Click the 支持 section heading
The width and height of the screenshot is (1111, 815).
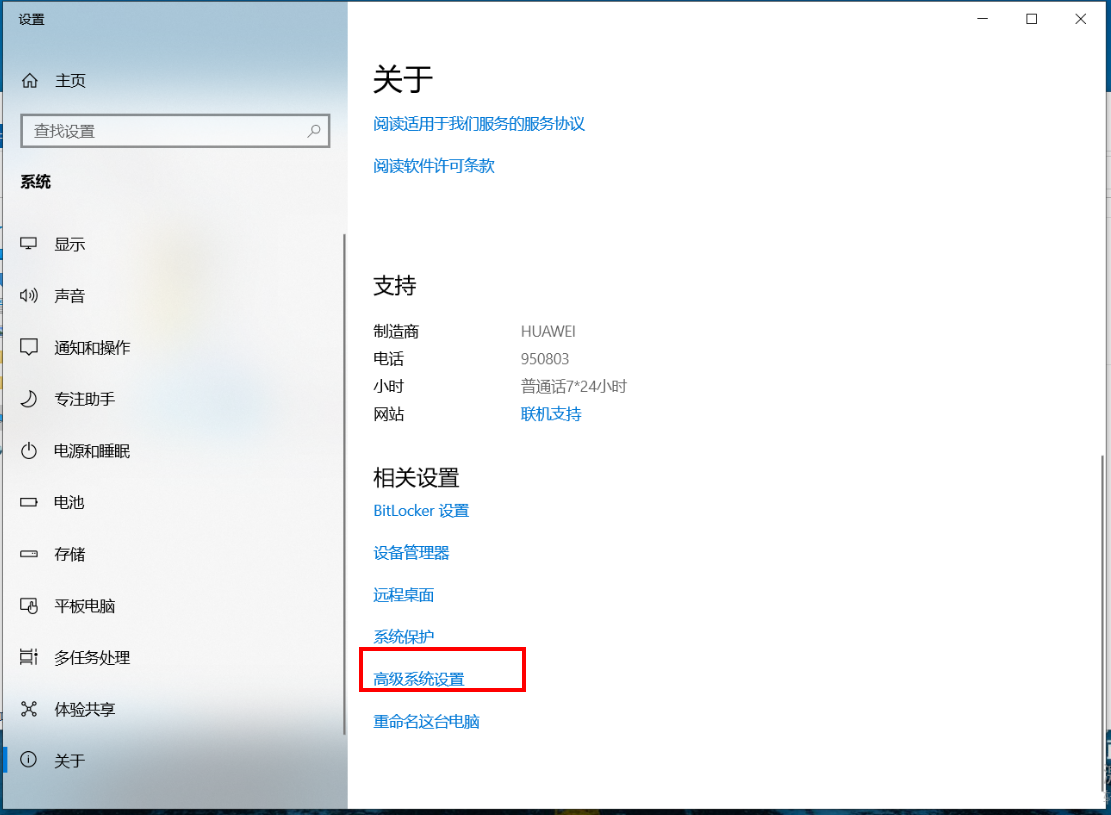pyautogui.click(x=395, y=286)
